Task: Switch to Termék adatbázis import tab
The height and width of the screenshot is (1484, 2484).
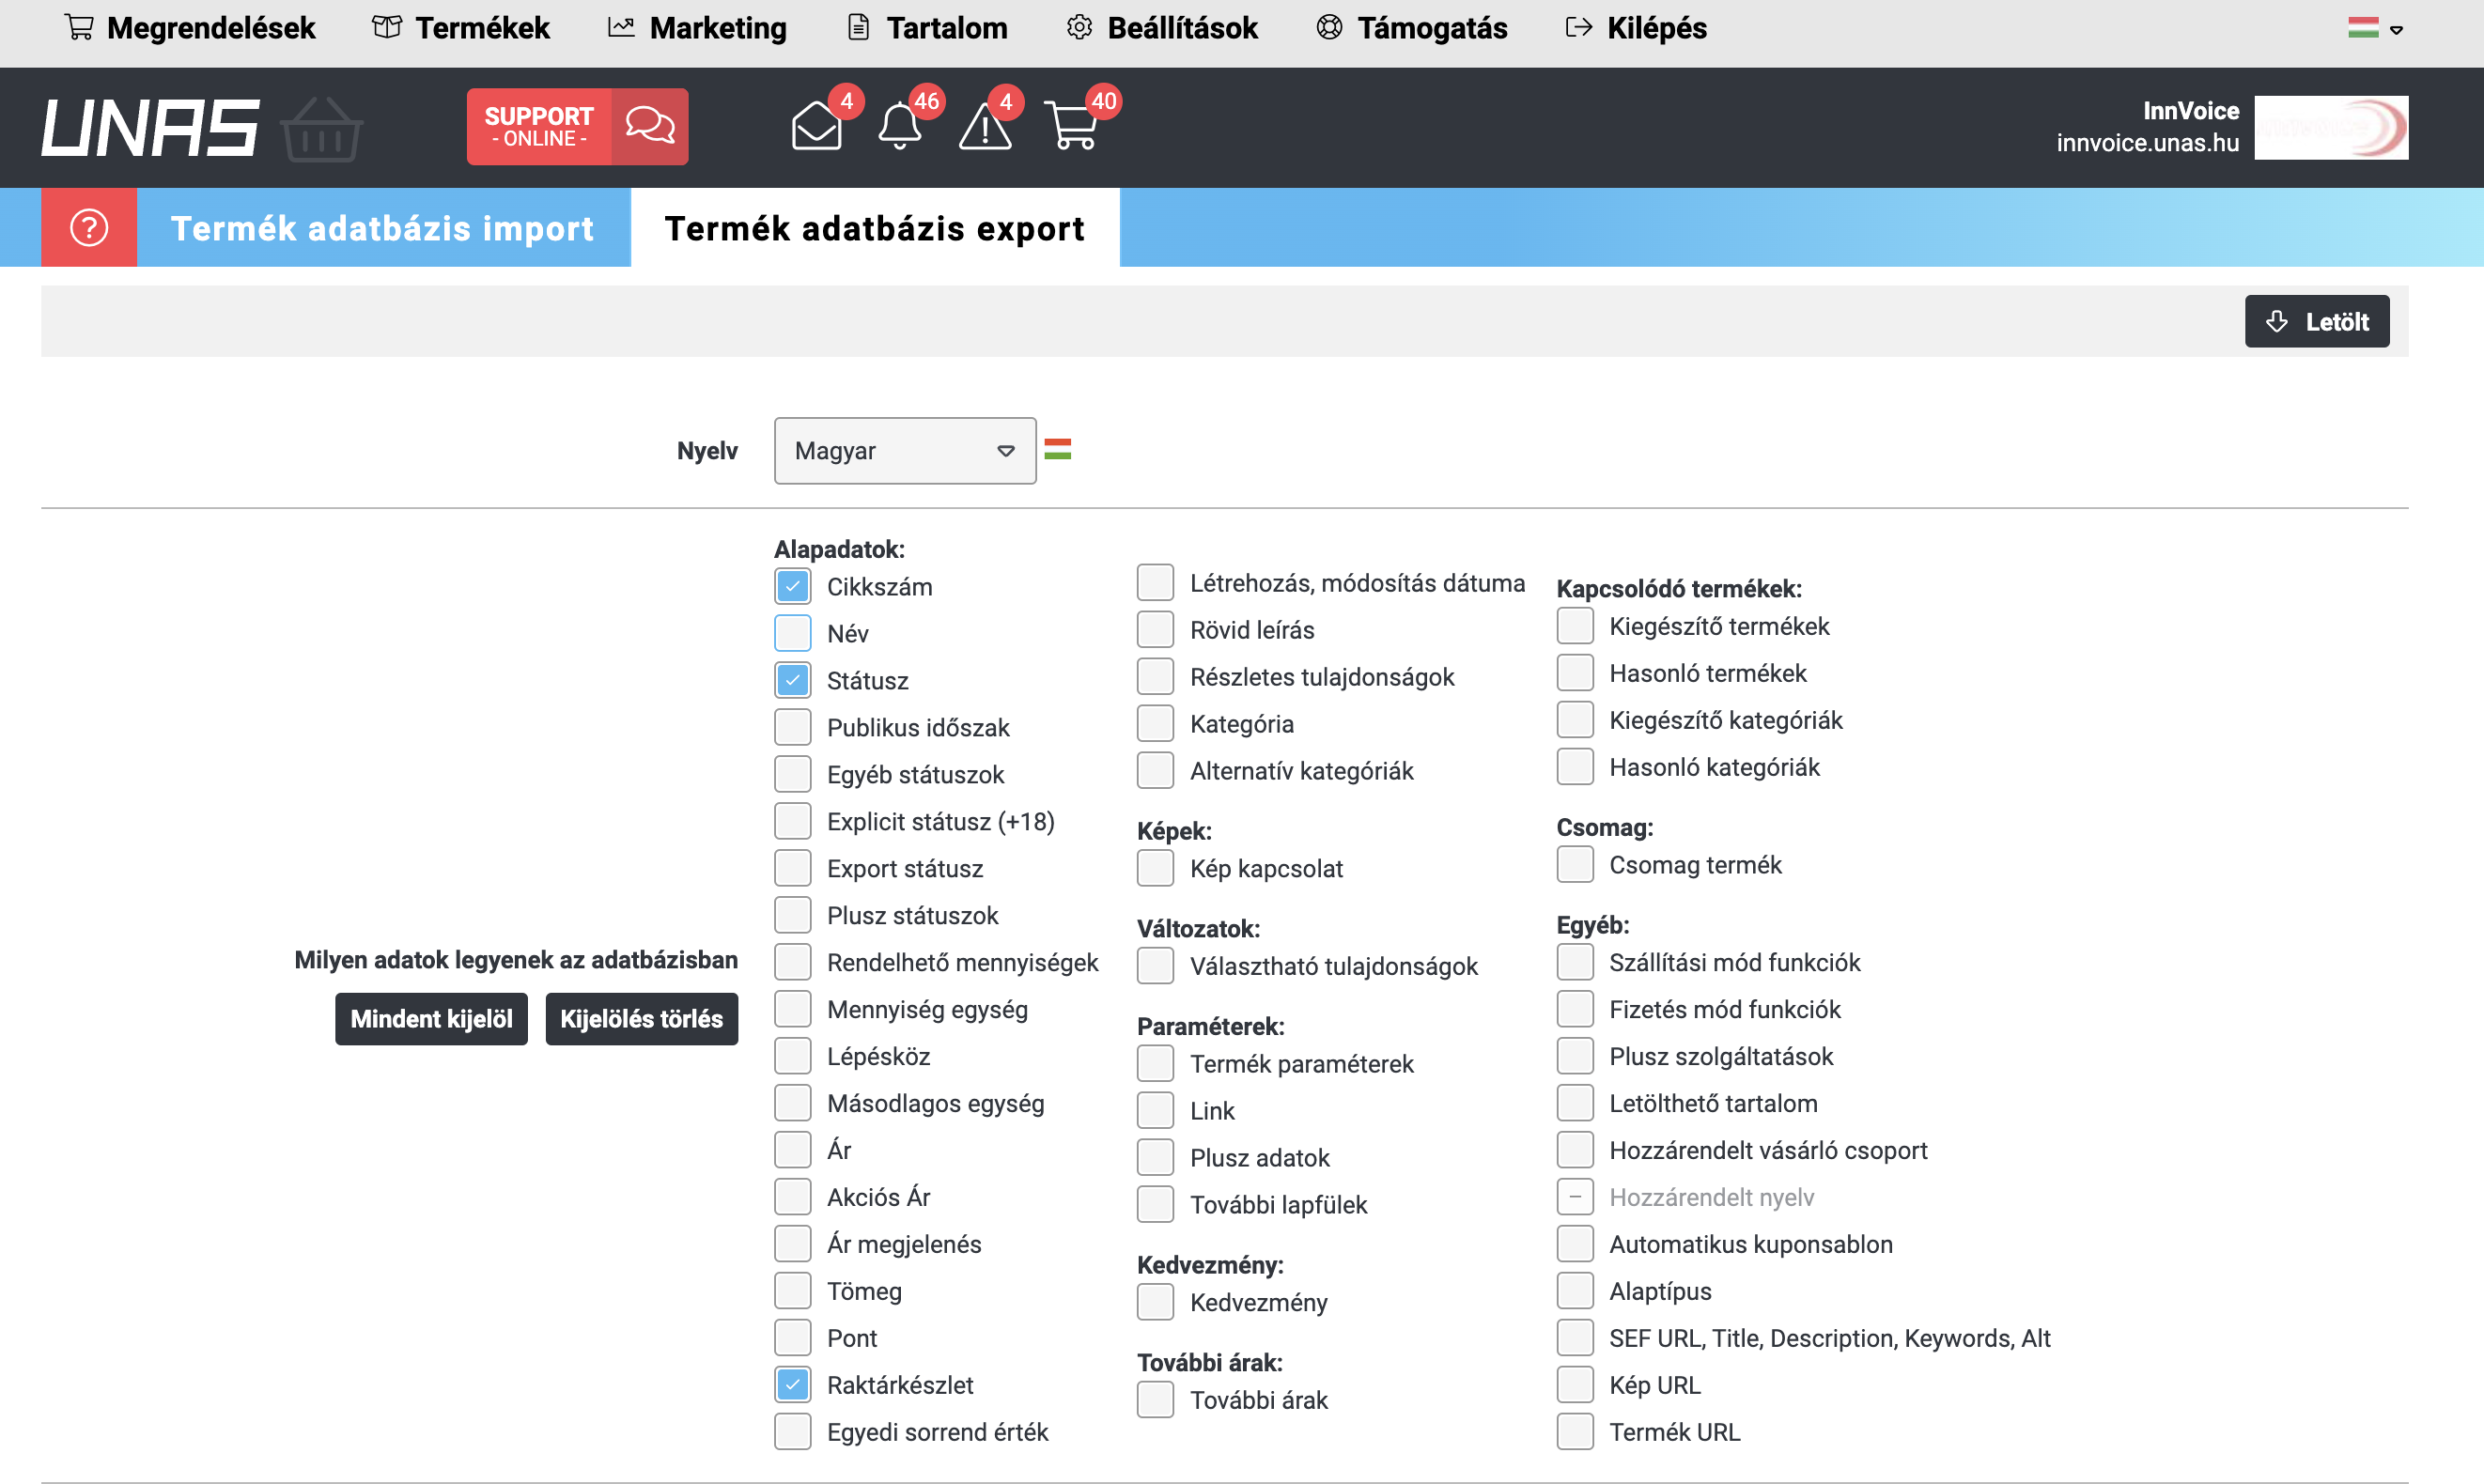Action: click(x=383, y=228)
